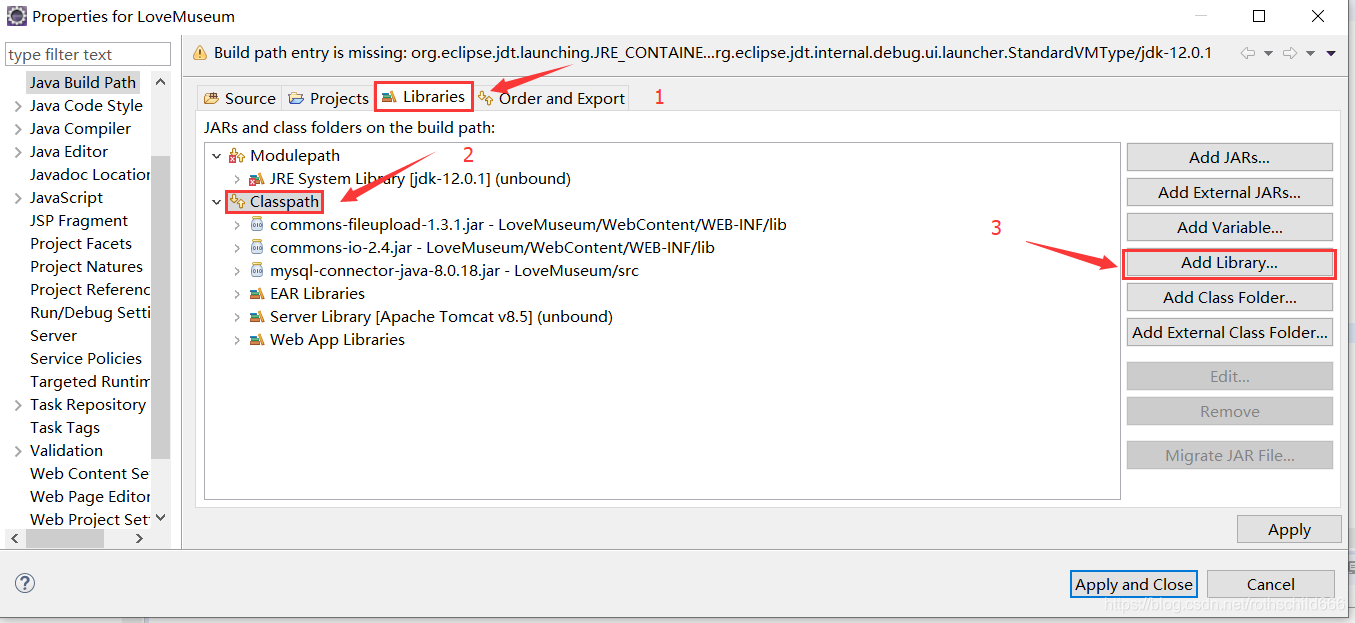The height and width of the screenshot is (623, 1355).
Task: Expand JavaScript in sidebar
Action: 18,198
